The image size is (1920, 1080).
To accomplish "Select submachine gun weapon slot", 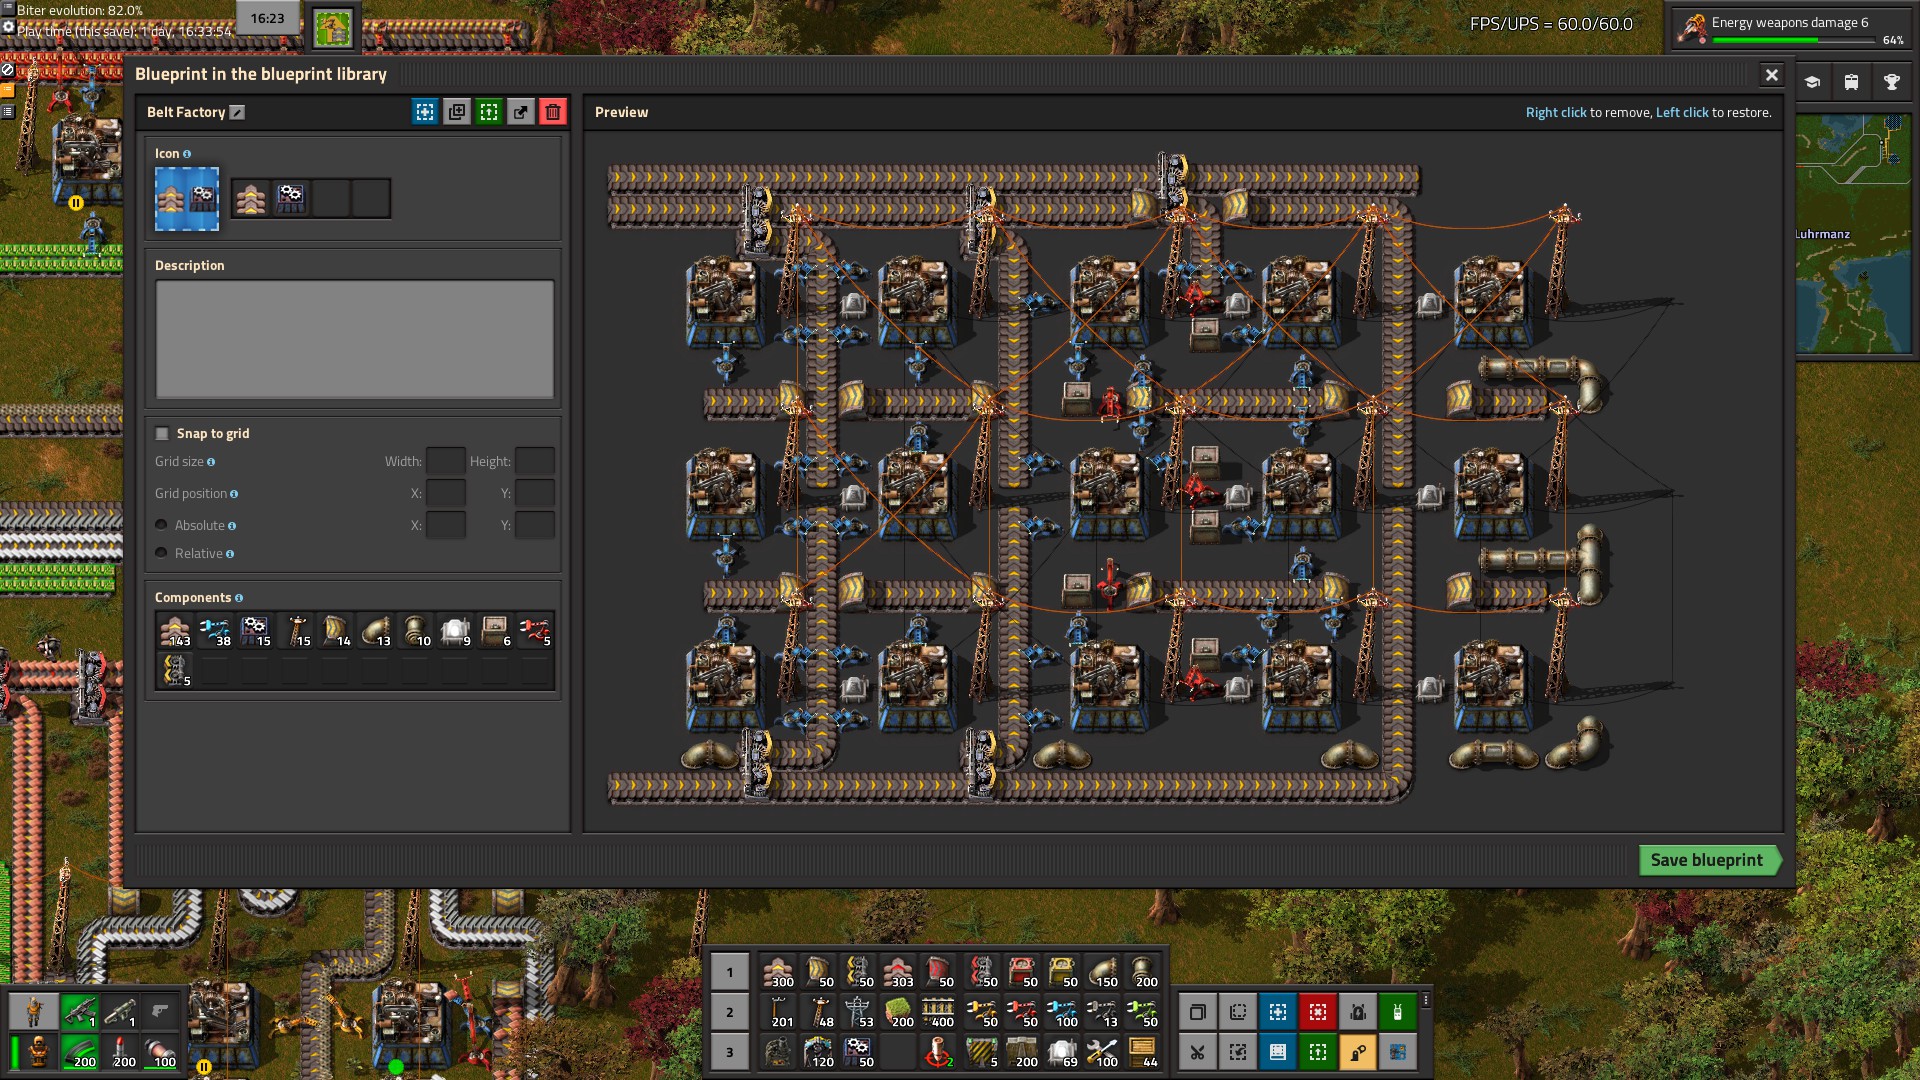I will [79, 1012].
